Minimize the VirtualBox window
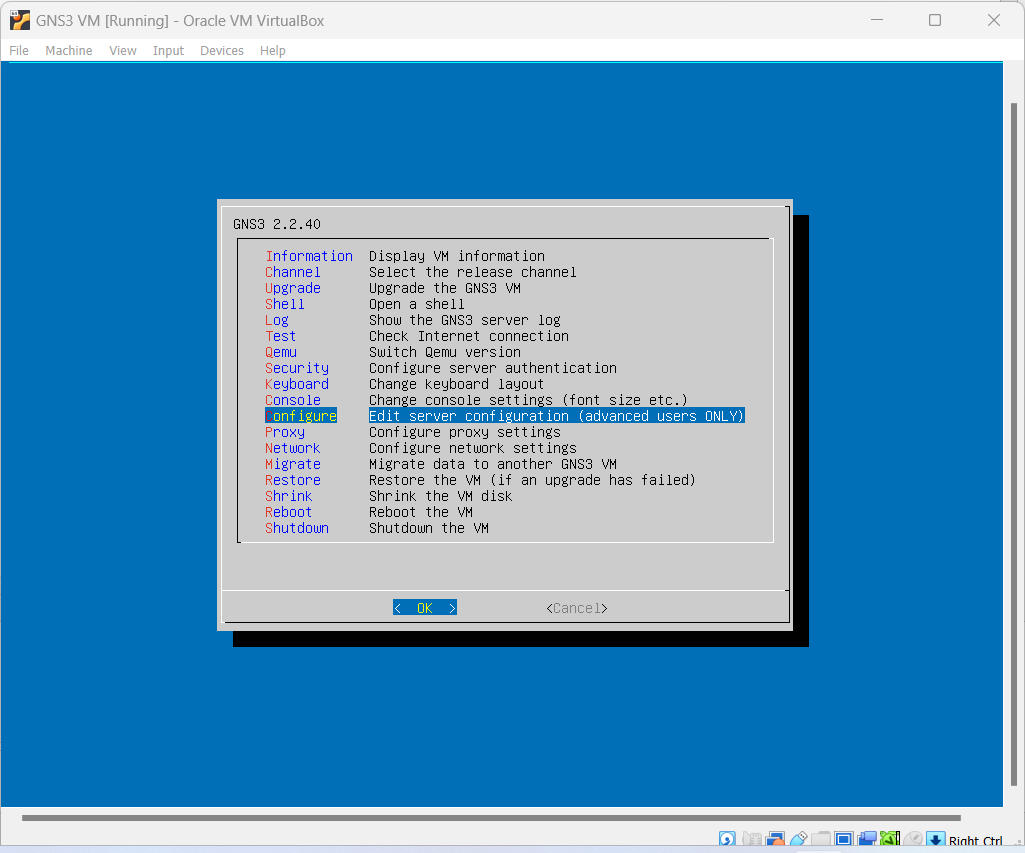 877,20
